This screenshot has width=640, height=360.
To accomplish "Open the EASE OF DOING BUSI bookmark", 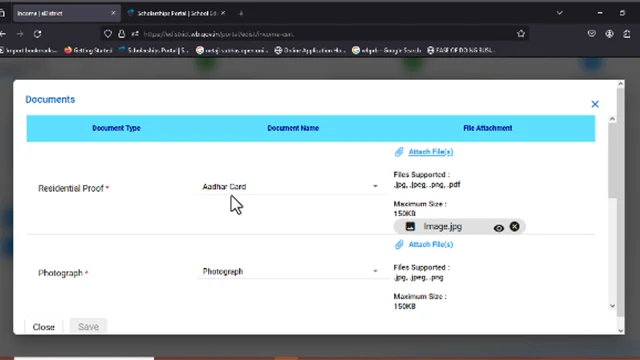I will pyautogui.click(x=461, y=50).
